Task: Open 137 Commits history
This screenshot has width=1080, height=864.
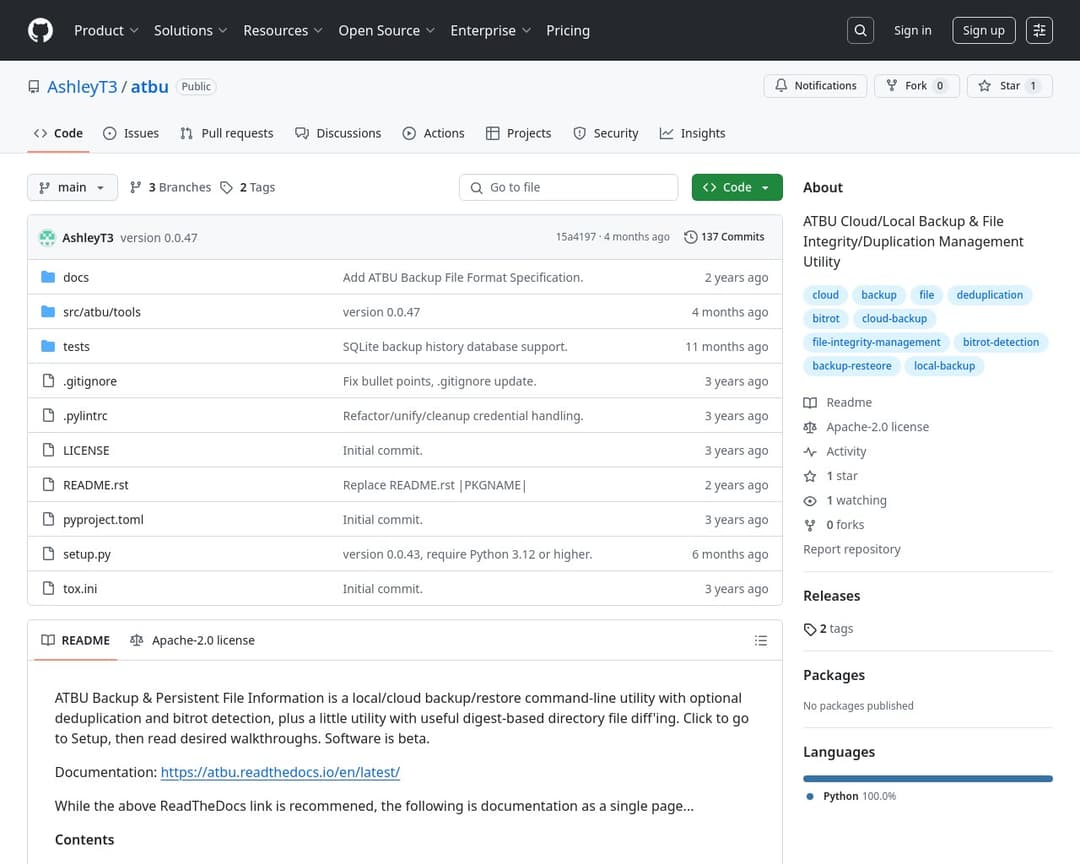Action: pos(724,237)
